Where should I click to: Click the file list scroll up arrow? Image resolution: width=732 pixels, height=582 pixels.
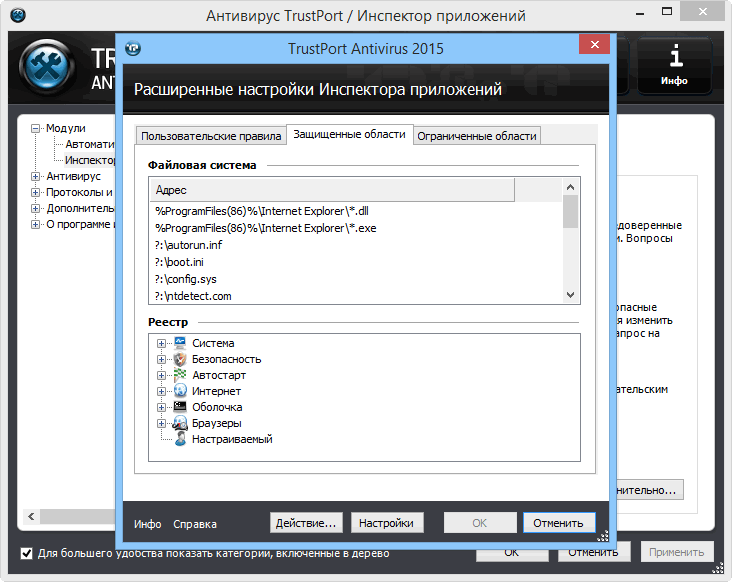570,187
